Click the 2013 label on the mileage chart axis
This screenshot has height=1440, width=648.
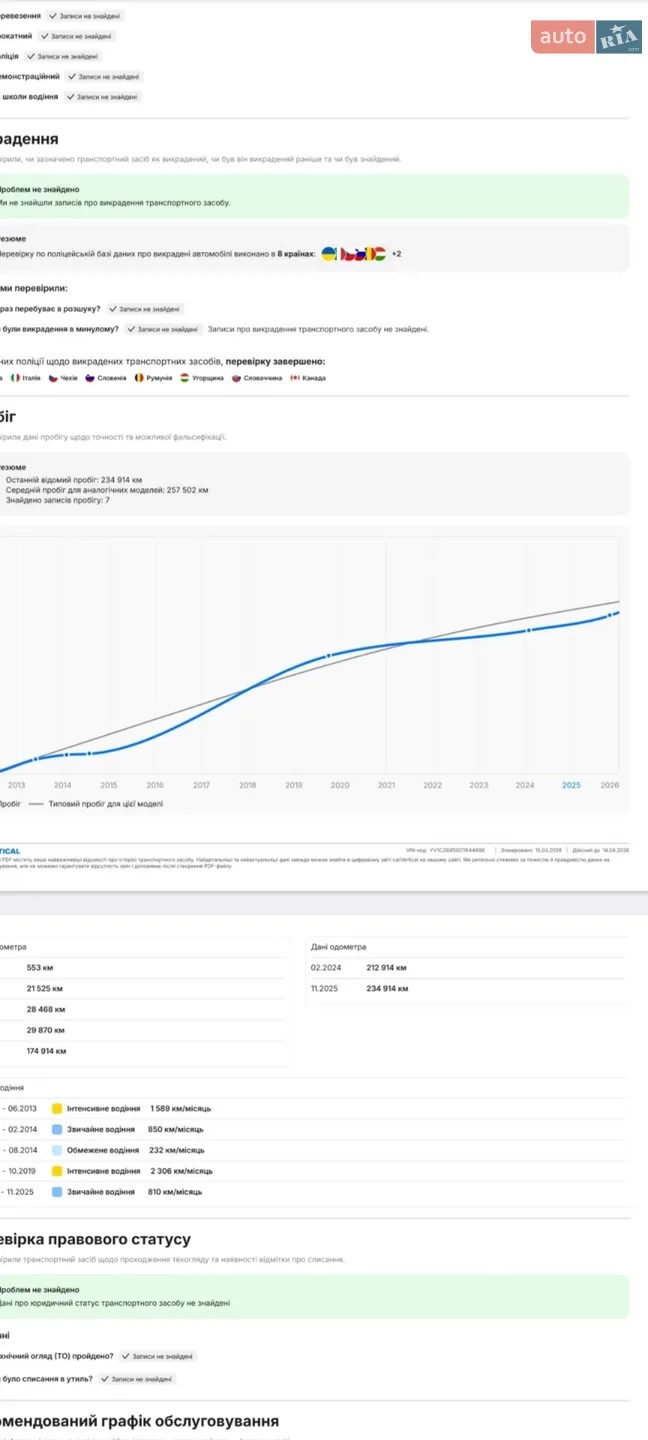[x=16, y=786]
